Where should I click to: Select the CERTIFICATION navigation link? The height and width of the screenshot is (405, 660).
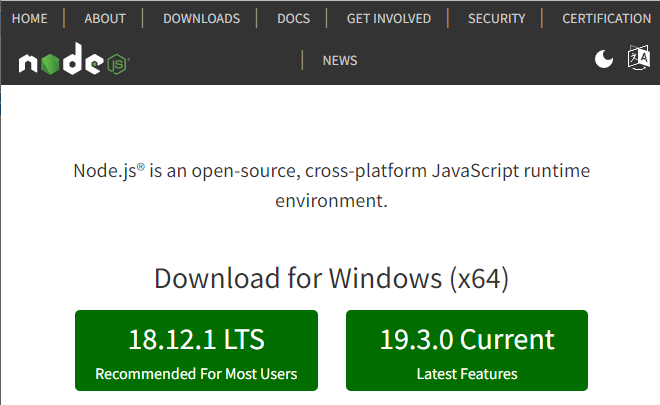click(x=606, y=19)
